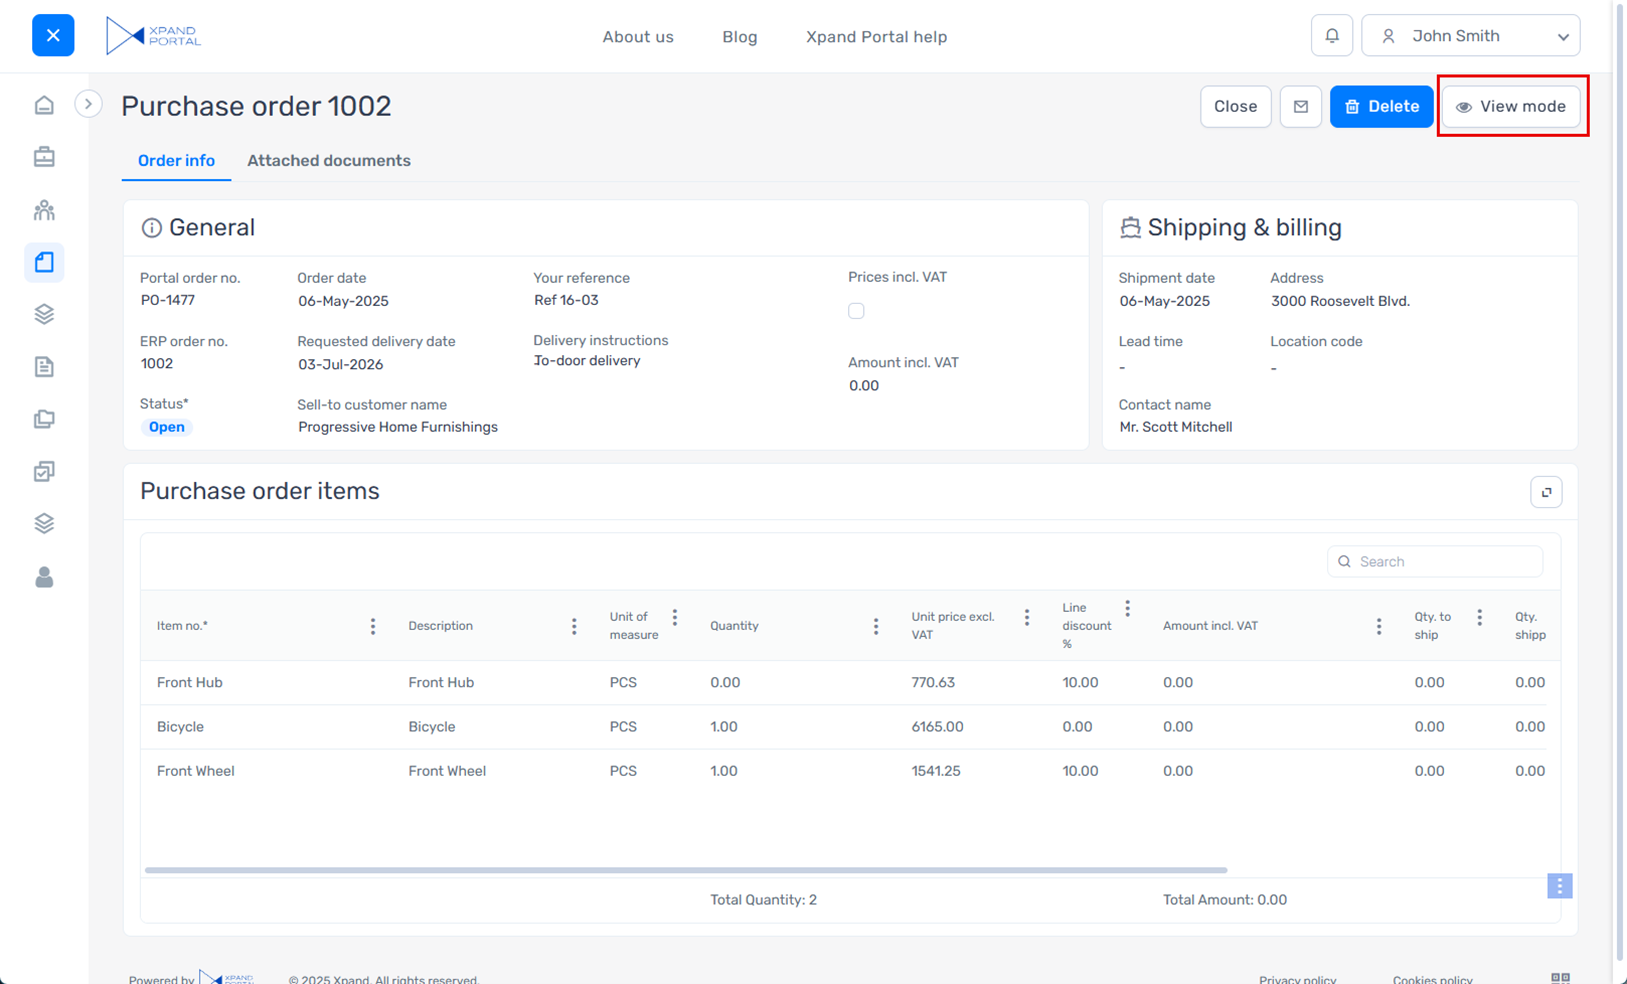Open the John Smith user dropdown
This screenshot has height=984, width=1627.
(1470, 36)
